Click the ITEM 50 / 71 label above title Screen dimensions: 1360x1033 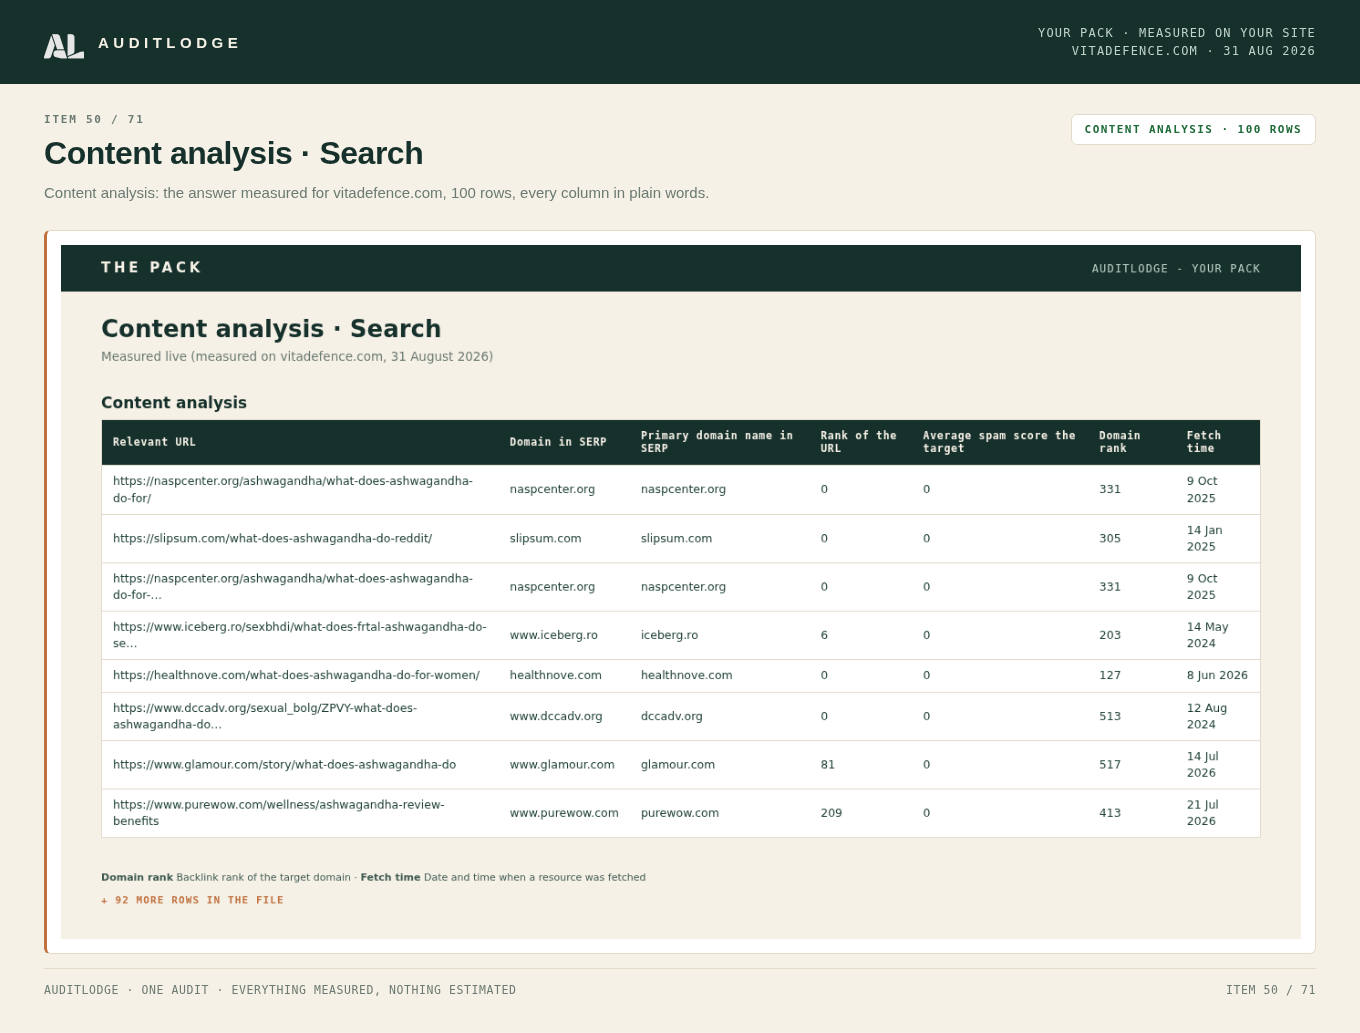pos(94,119)
